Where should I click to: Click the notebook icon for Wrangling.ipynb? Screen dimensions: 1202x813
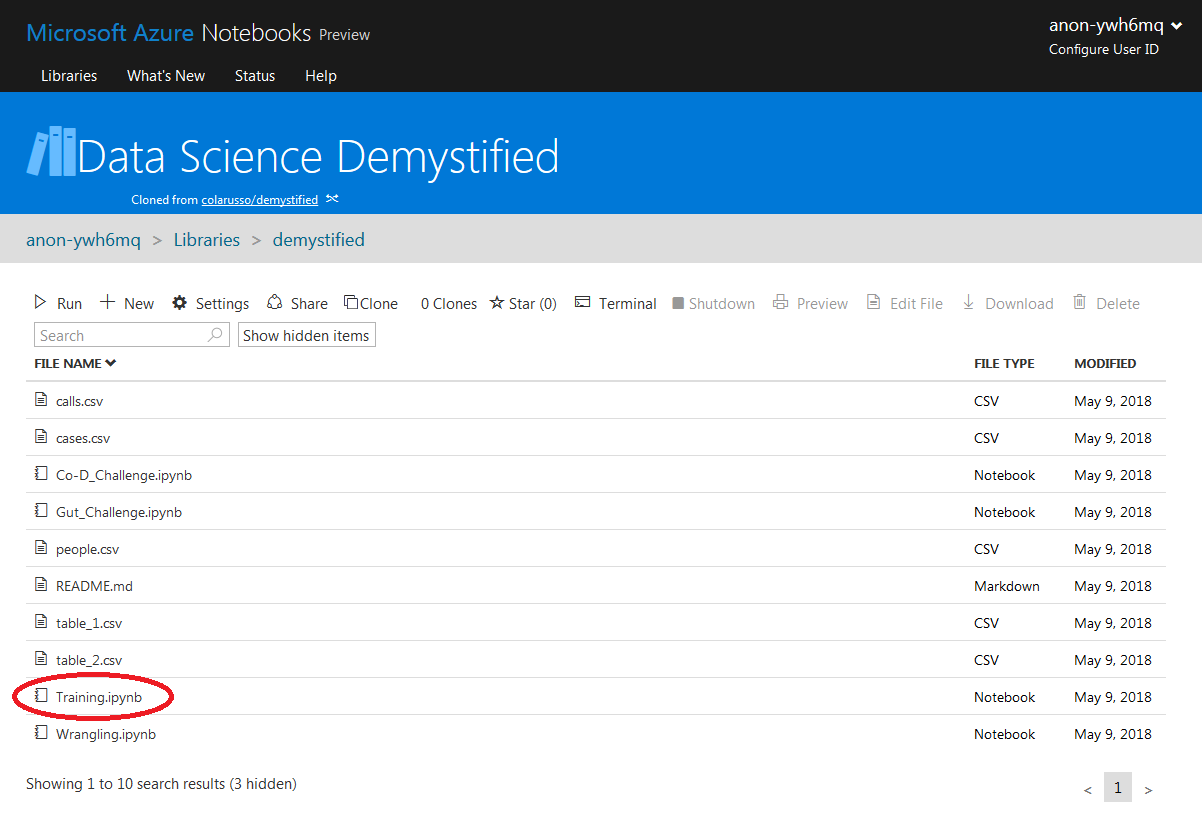coord(41,733)
